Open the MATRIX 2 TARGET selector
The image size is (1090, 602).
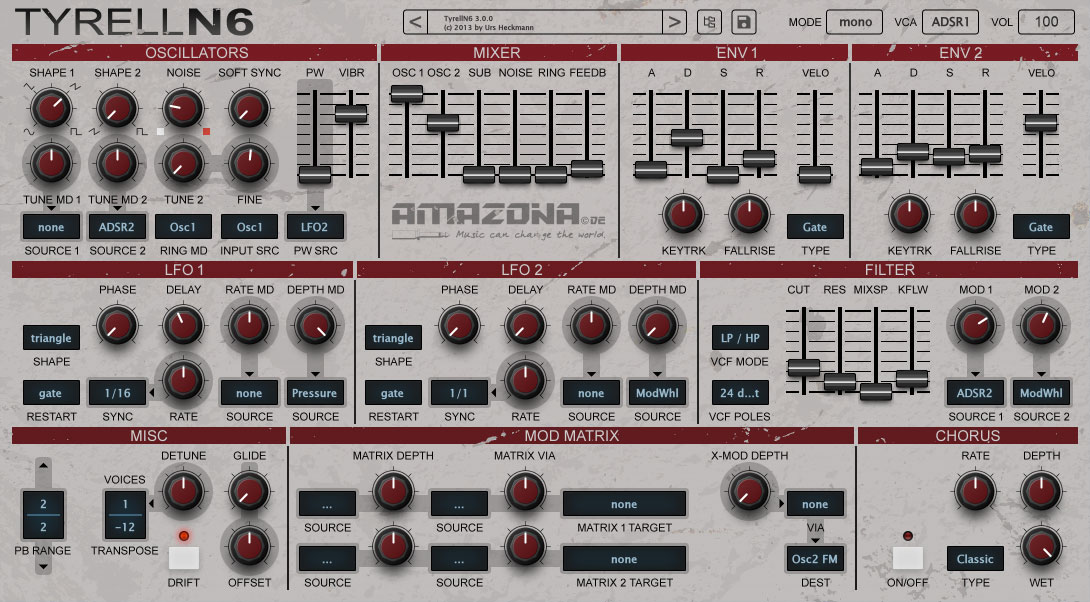pos(624,559)
